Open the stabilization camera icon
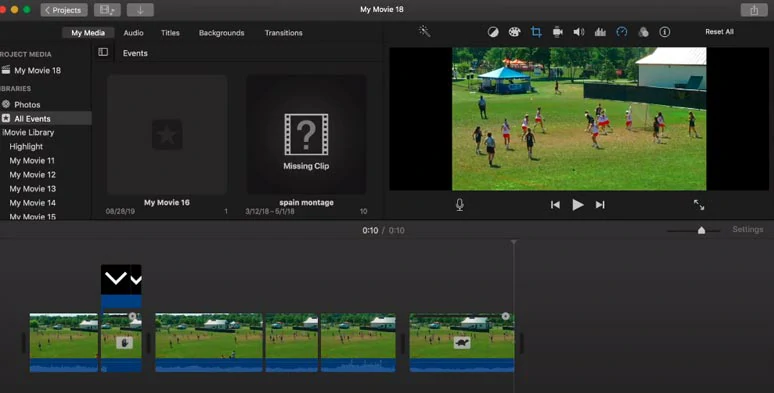This screenshot has width=774, height=393. 557,32
